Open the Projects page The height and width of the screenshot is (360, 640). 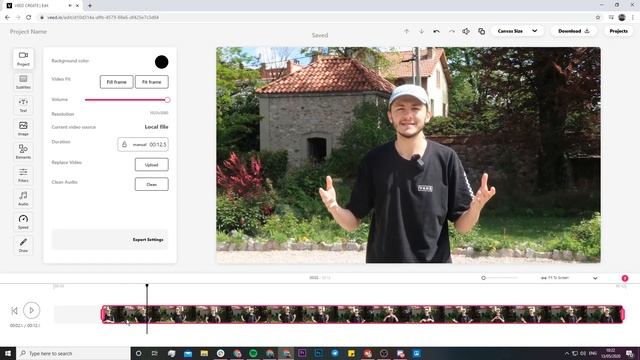point(618,31)
